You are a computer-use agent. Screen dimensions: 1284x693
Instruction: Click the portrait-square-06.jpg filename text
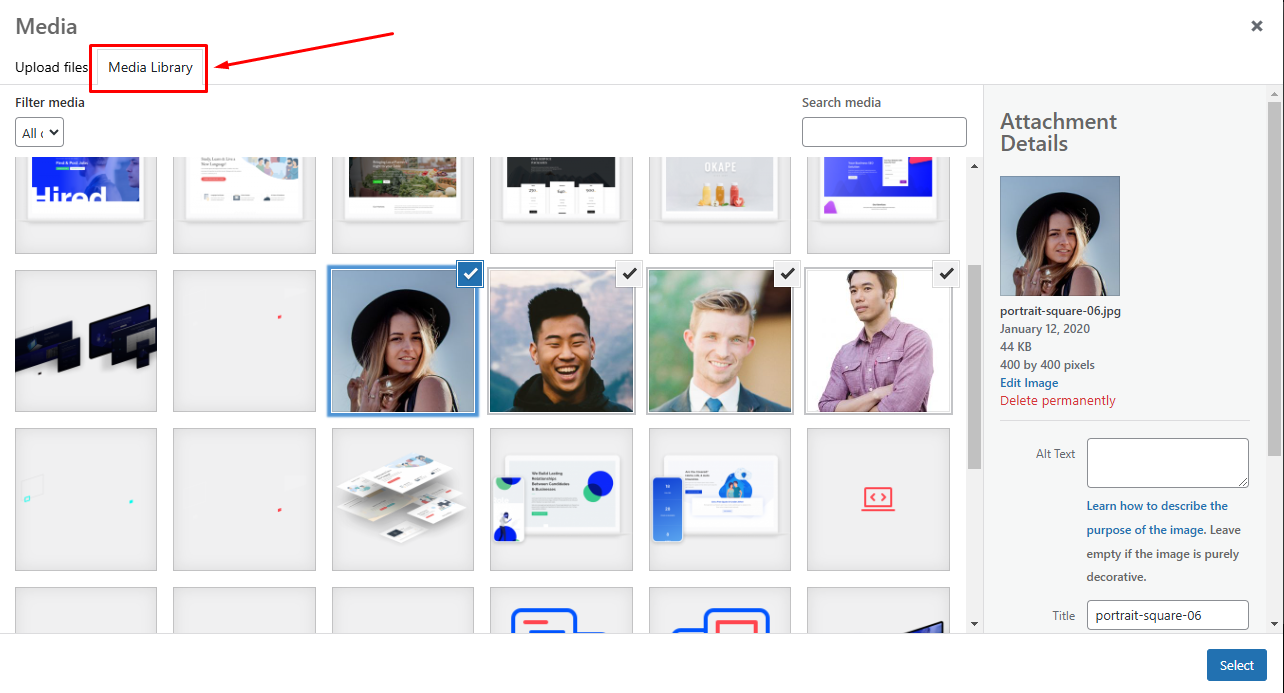point(1060,311)
